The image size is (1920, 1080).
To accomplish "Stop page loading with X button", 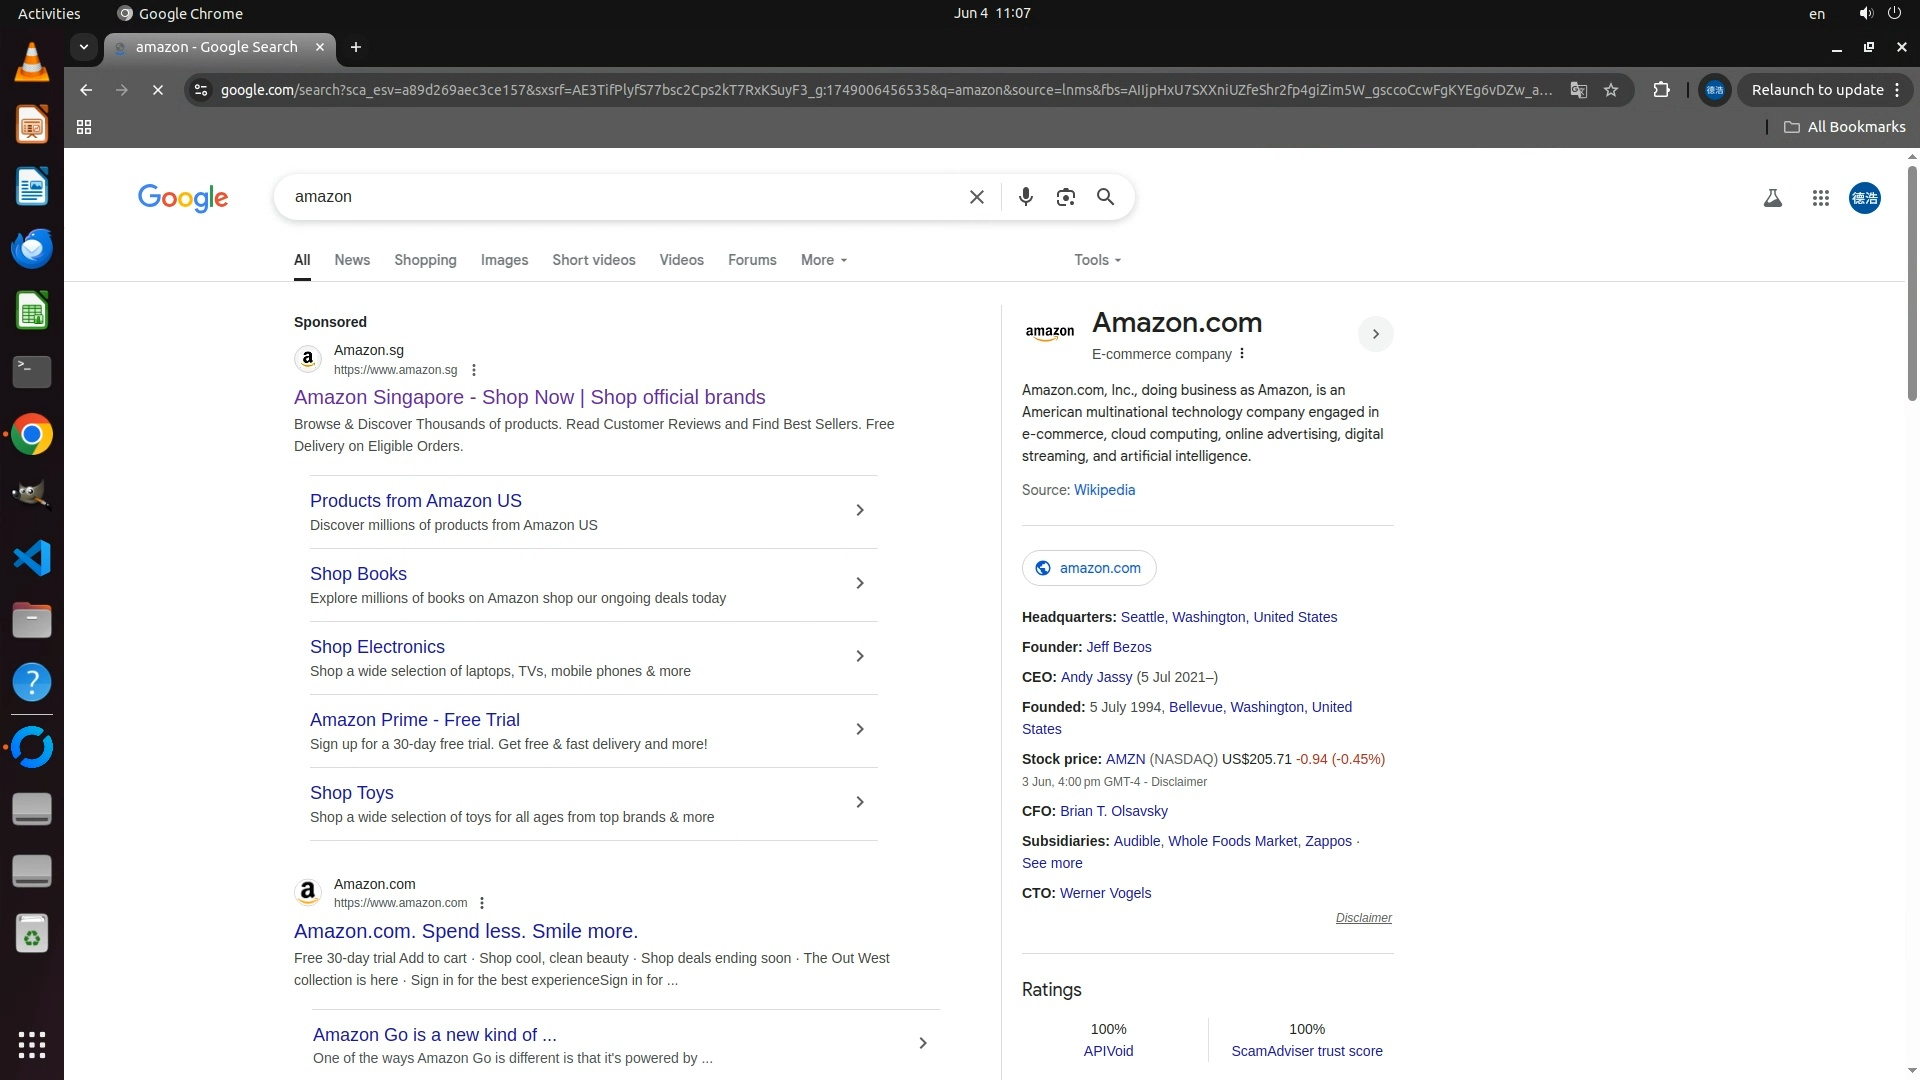I will [x=157, y=90].
